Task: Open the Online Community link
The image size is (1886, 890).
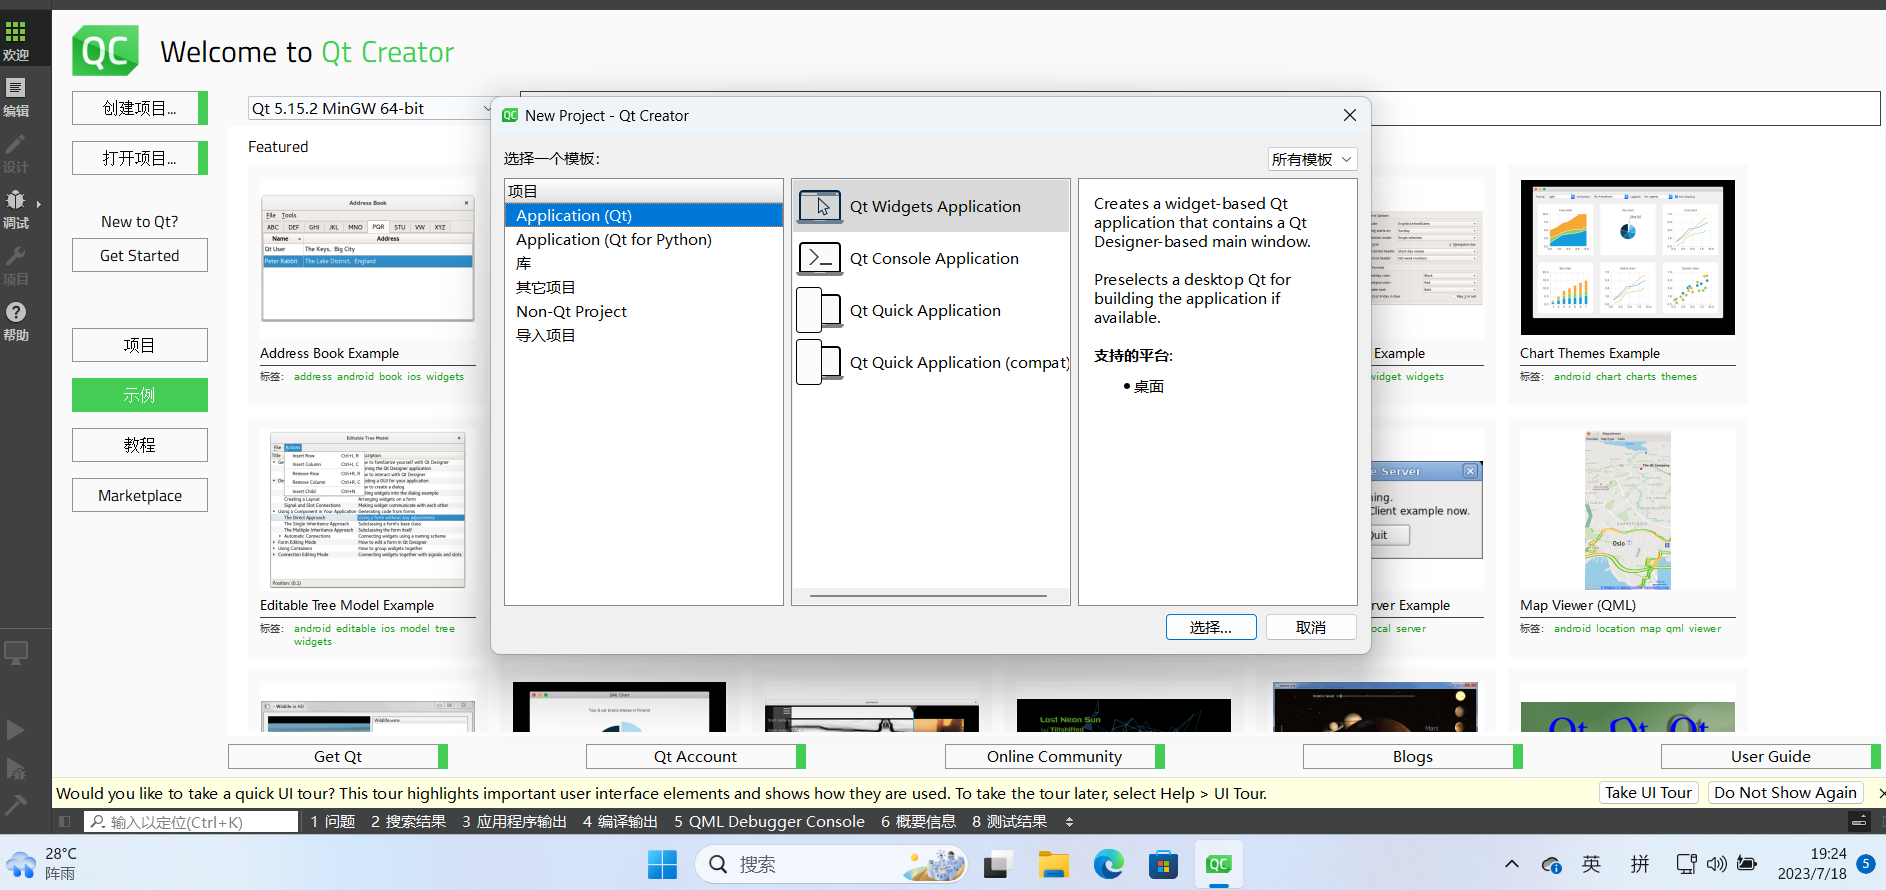Action: 1055,756
